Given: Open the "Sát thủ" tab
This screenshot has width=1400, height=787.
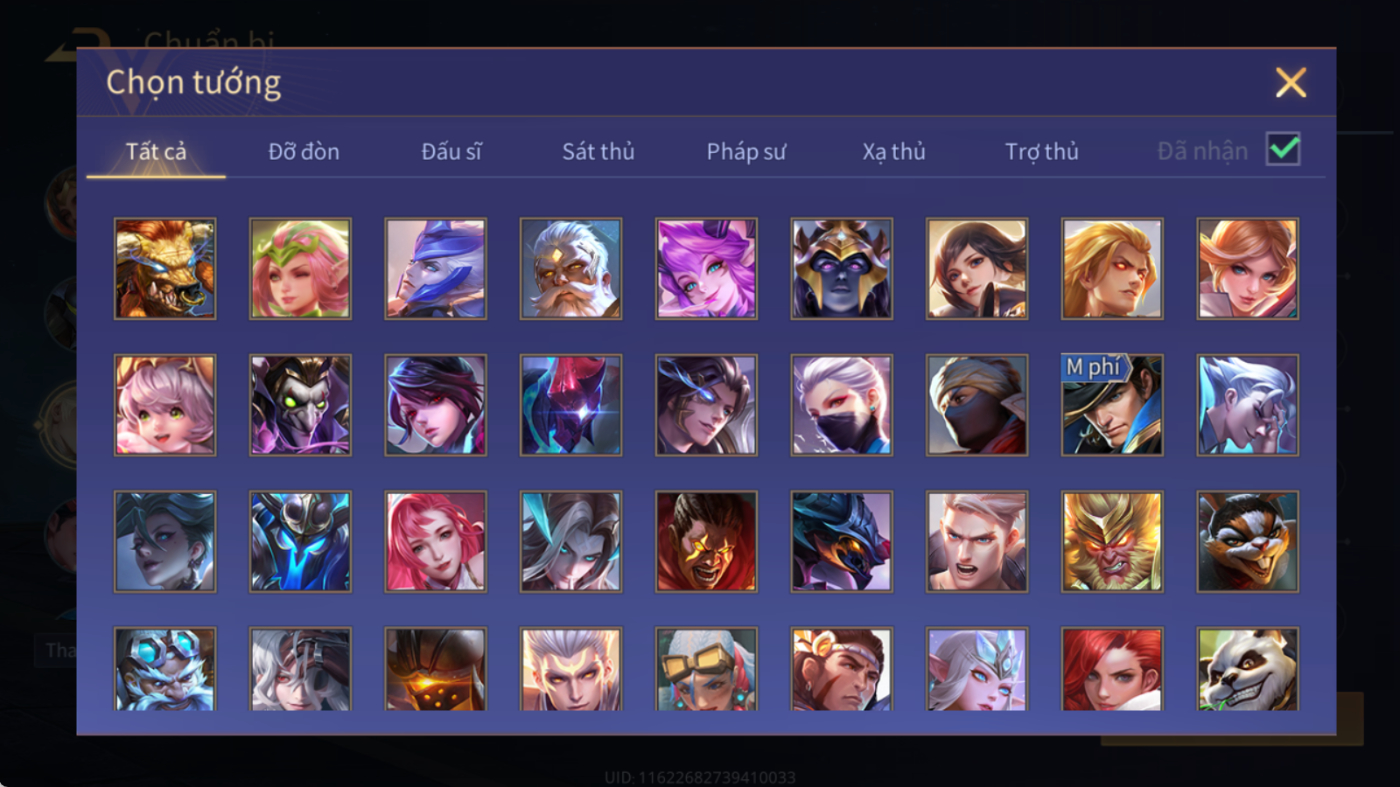Looking at the screenshot, I should click(x=598, y=152).
